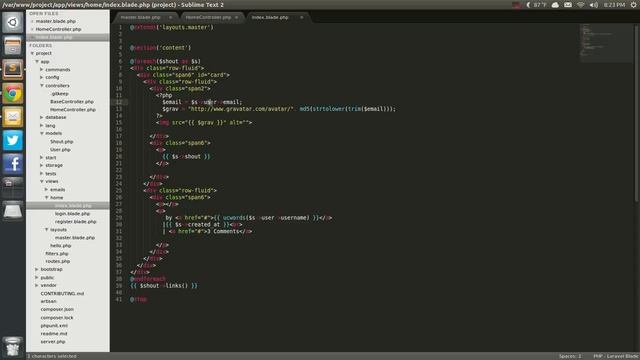Image resolution: width=640 pixels, height=360 pixels.
Task: Open hello.php in views
Action: pyautogui.click(x=61, y=246)
